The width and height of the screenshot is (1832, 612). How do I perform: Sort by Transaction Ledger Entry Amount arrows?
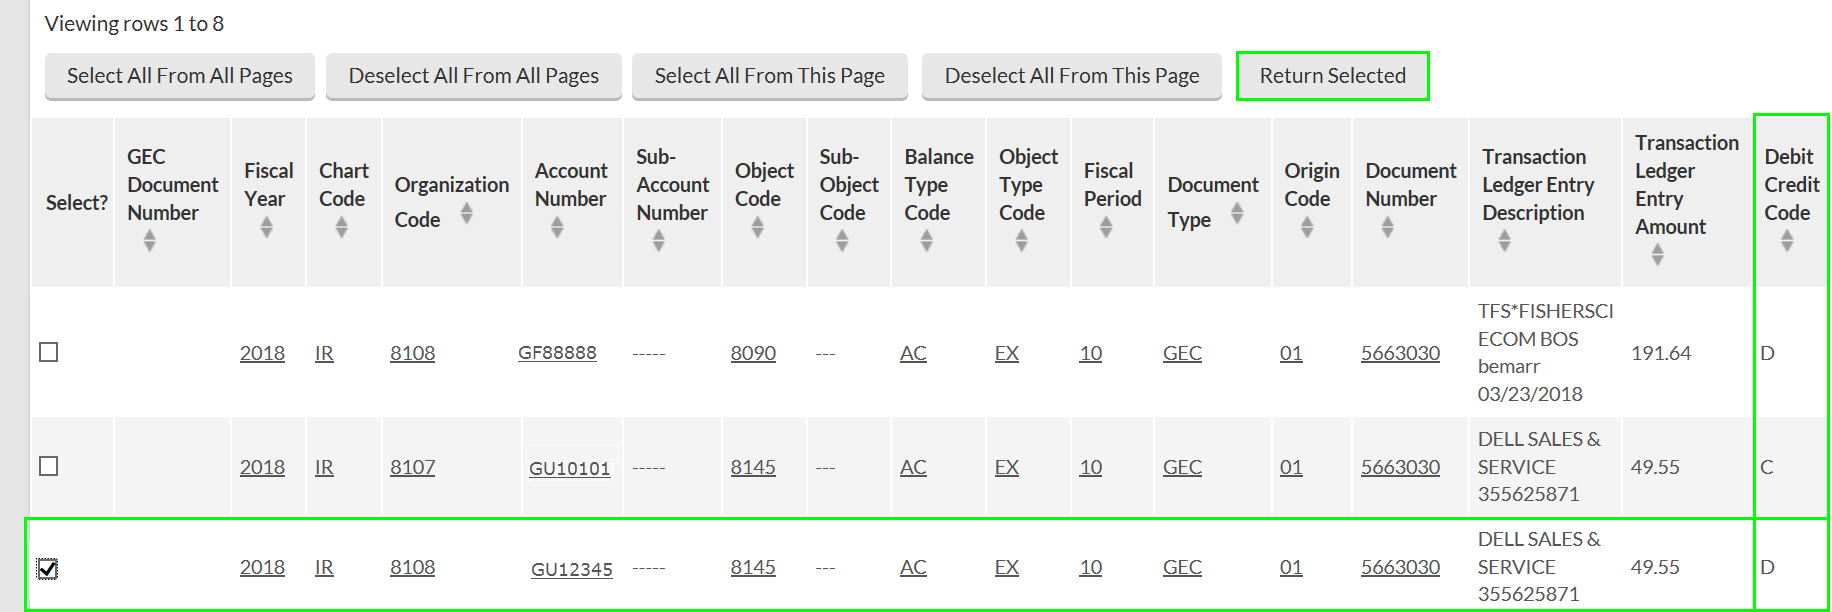tap(1657, 256)
